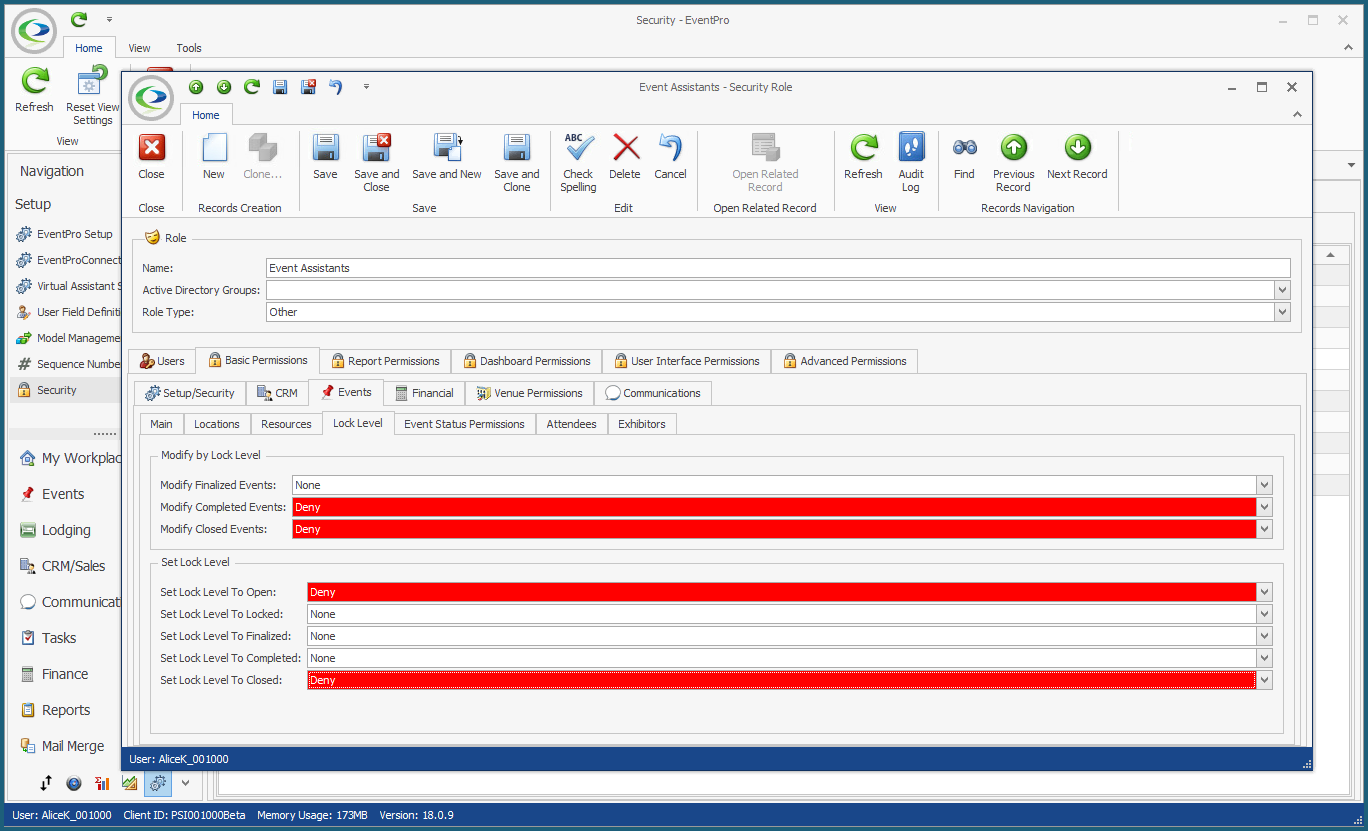Screen dimensions: 1368x831
Task: Click quick-access save and close icon
Action: 308,87
